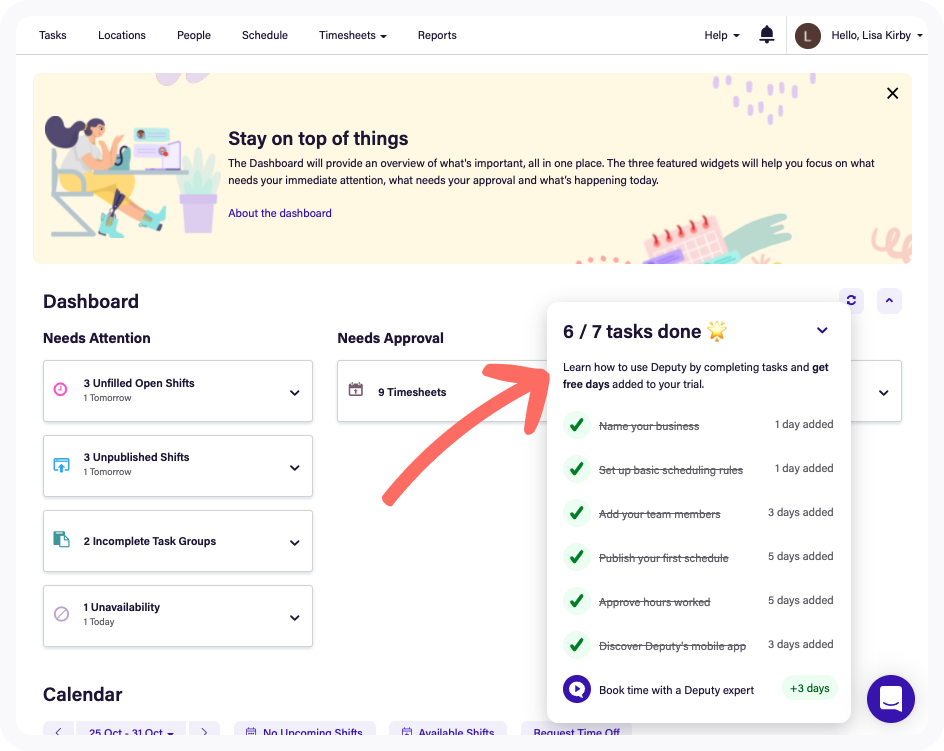Click the Unfilled Open Shifts clock icon
The image size is (944, 751).
click(61, 390)
